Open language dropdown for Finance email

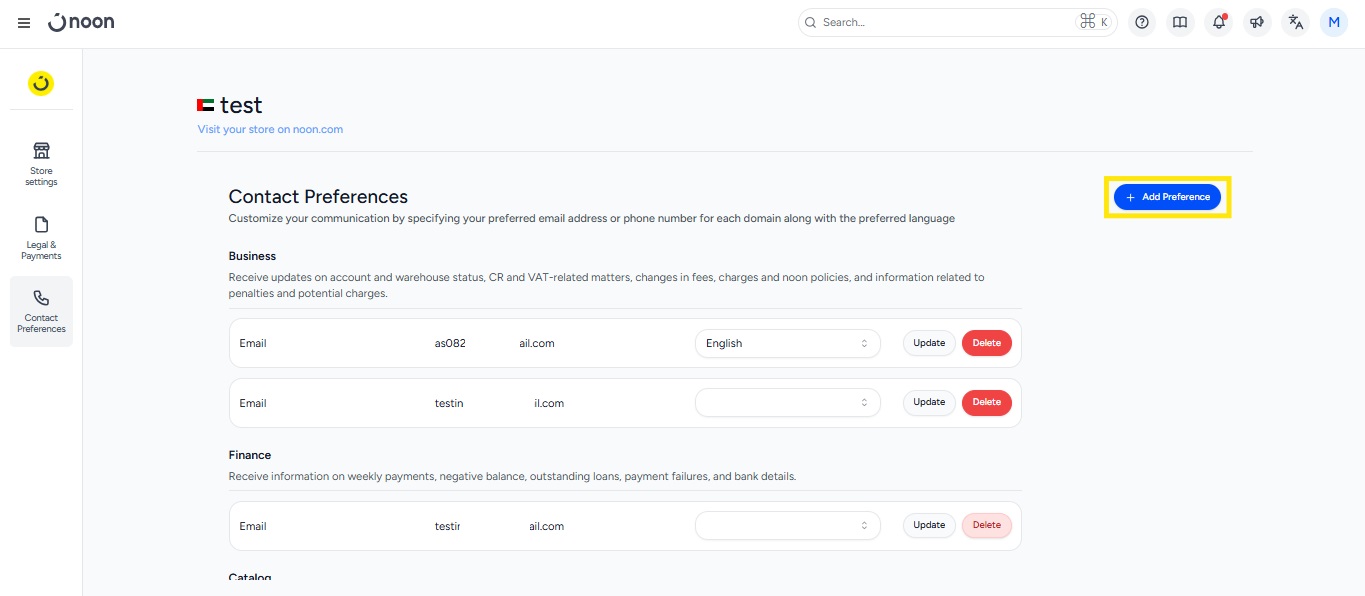tap(787, 526)
